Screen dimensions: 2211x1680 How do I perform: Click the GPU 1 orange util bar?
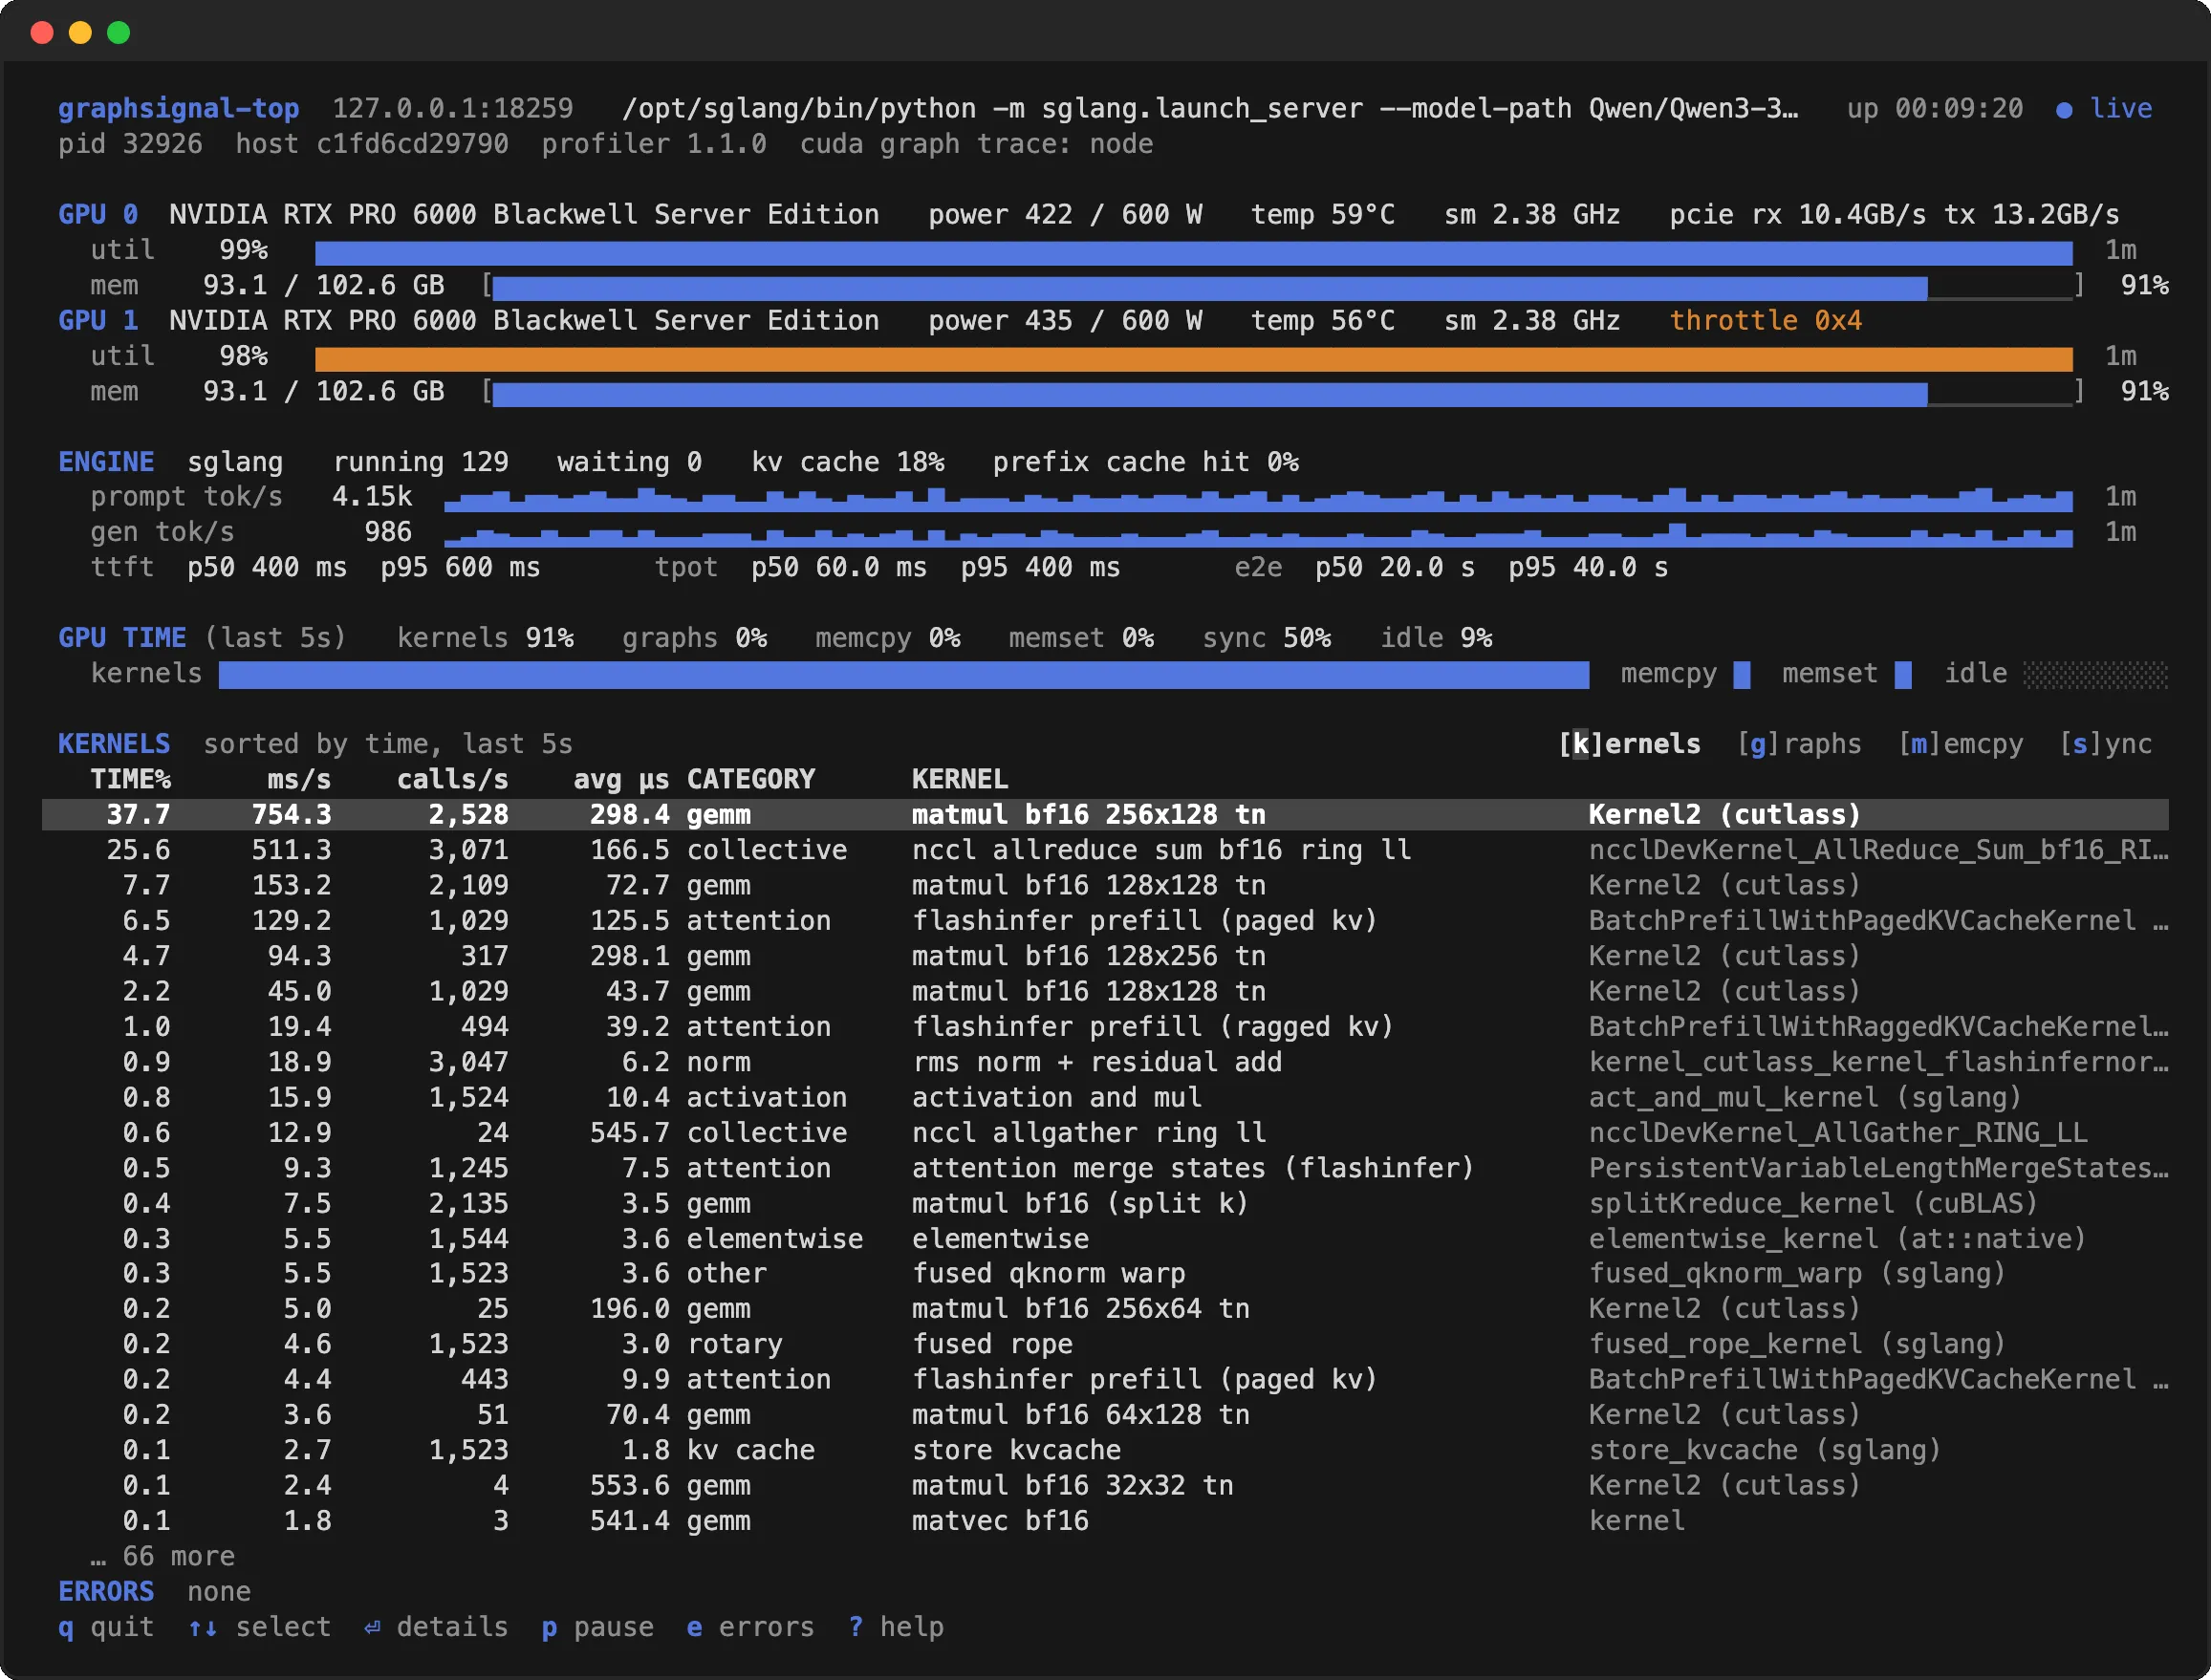[x=1194, y=358]
